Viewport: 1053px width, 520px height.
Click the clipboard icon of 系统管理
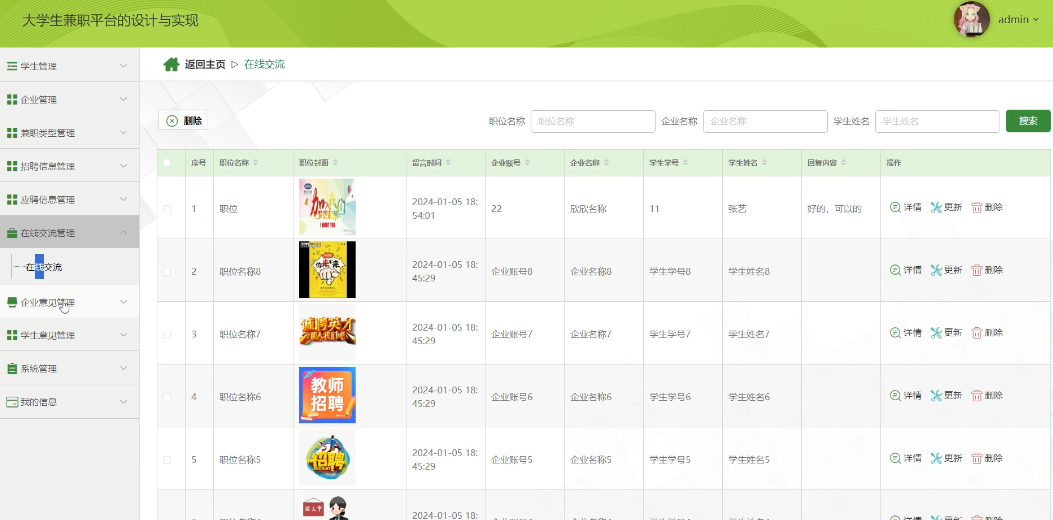[x=11, y=368]
